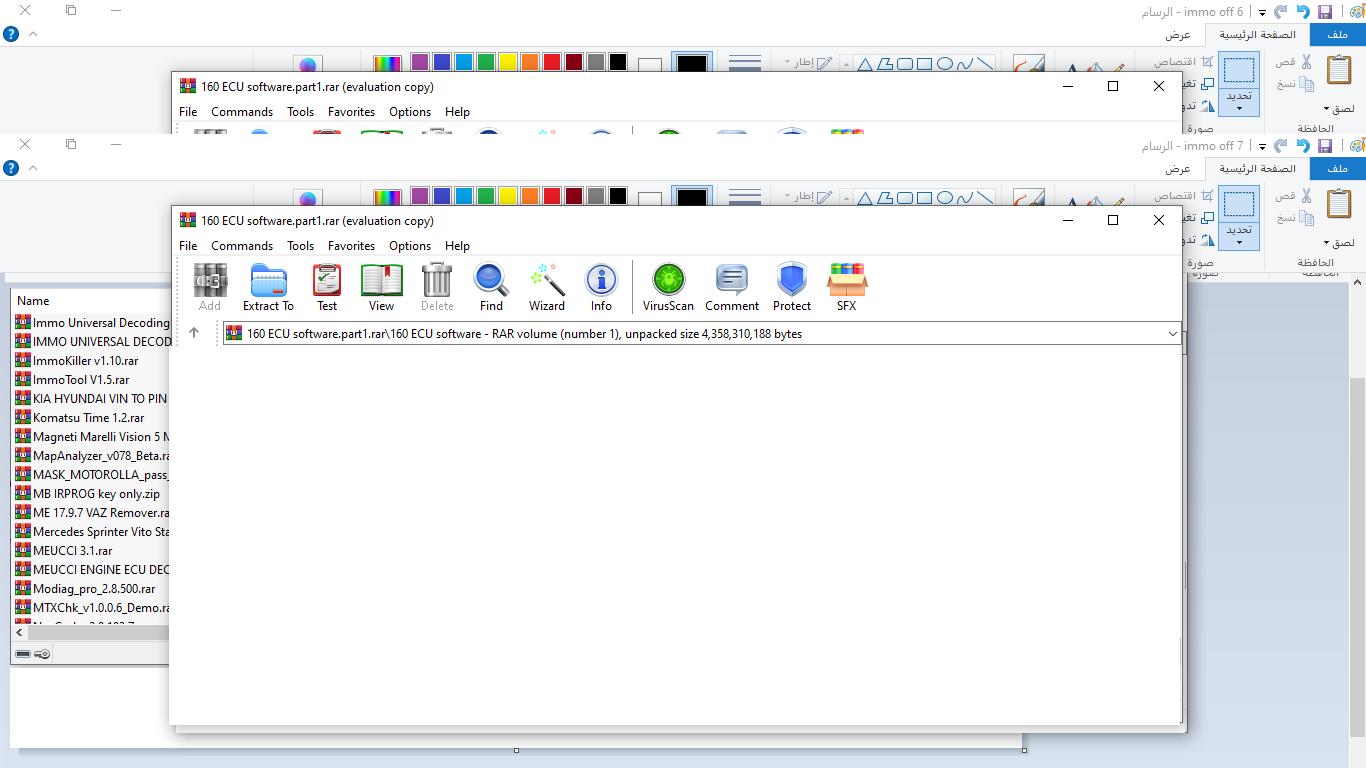Click the paste clipboard icon in immo off 7 Paint
This screenshot has width=1366, height=768.
point(1339,204)
